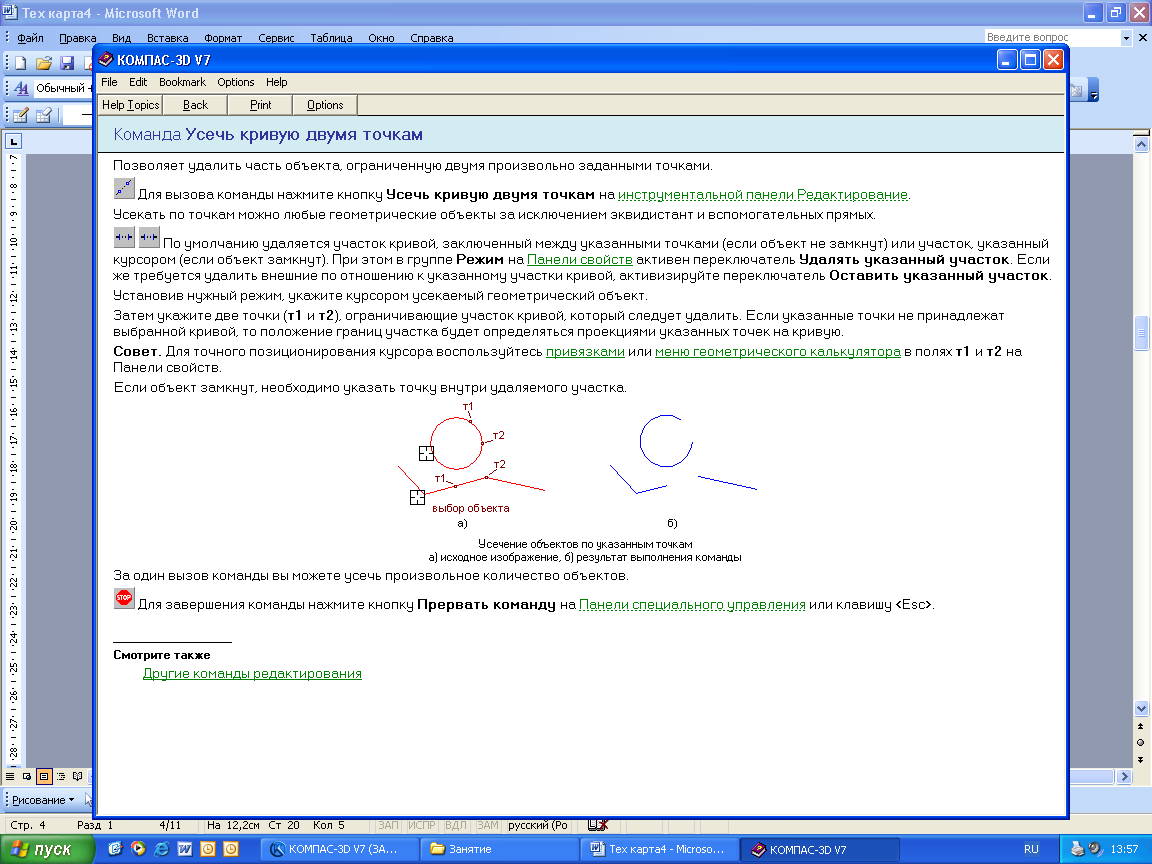Click Open folder icon in Word toolbar
1152x864 pixels.
(44, 63)
